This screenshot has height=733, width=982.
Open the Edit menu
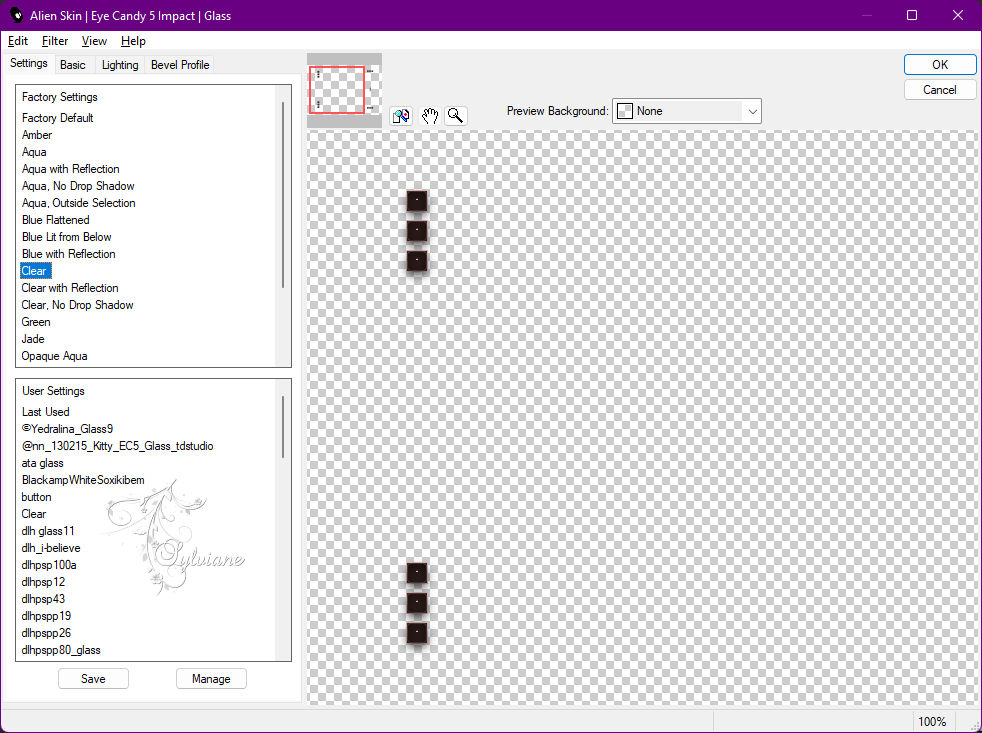(x=18, y=41)
